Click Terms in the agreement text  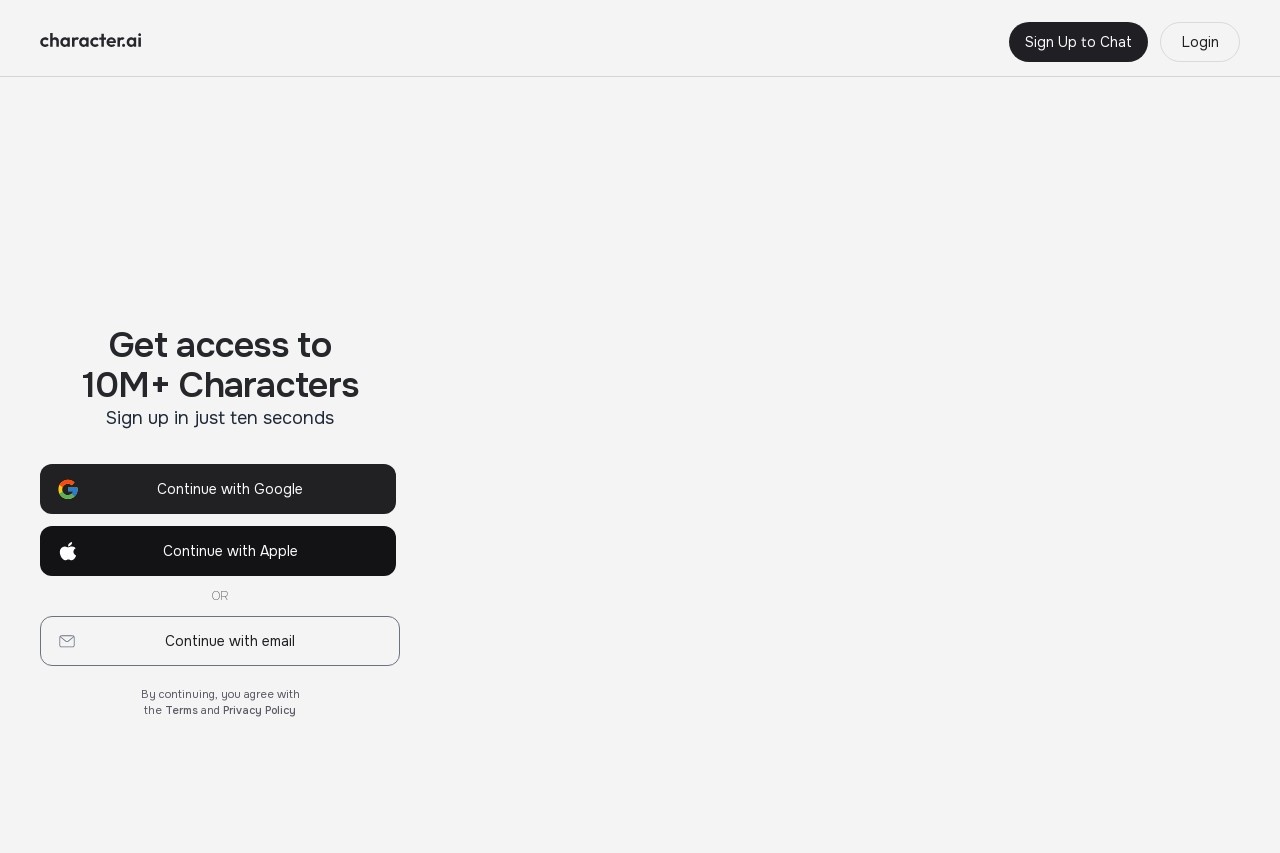click(181, 710)
